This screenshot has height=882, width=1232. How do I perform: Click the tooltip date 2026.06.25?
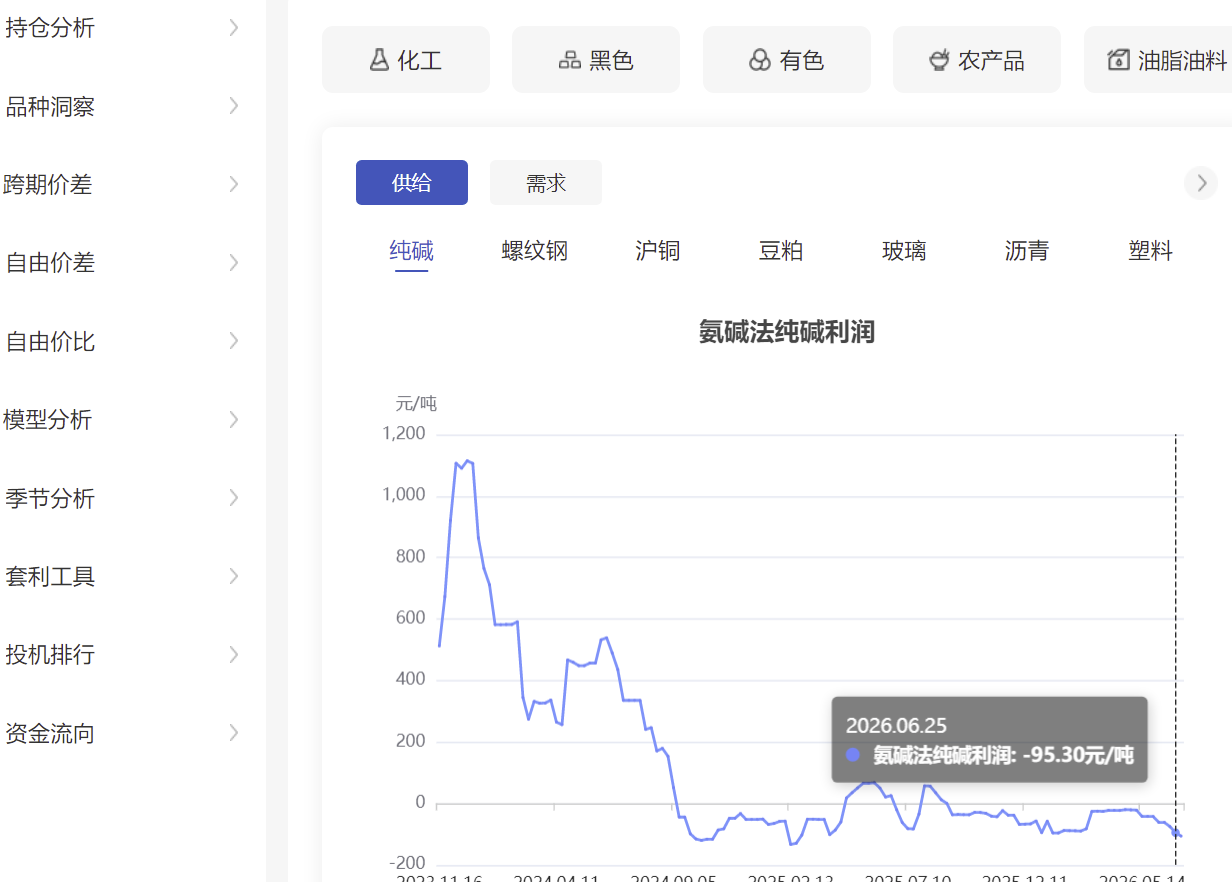[x=896, y=726]
